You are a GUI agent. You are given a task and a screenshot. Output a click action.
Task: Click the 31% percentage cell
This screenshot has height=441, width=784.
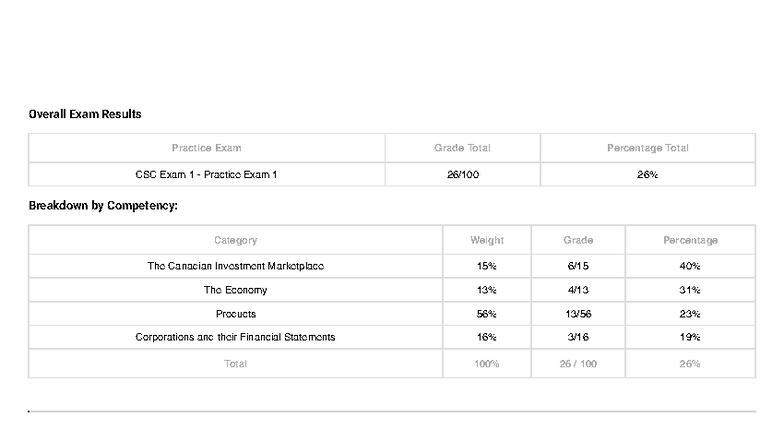pyautogui.click(x=690, y=290)
